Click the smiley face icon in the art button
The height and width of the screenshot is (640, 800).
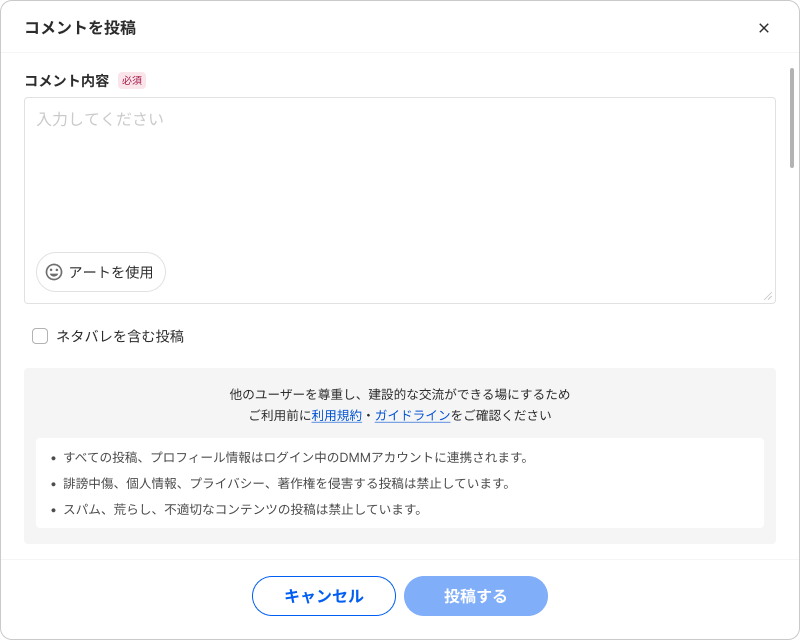(x=54, y=272)
